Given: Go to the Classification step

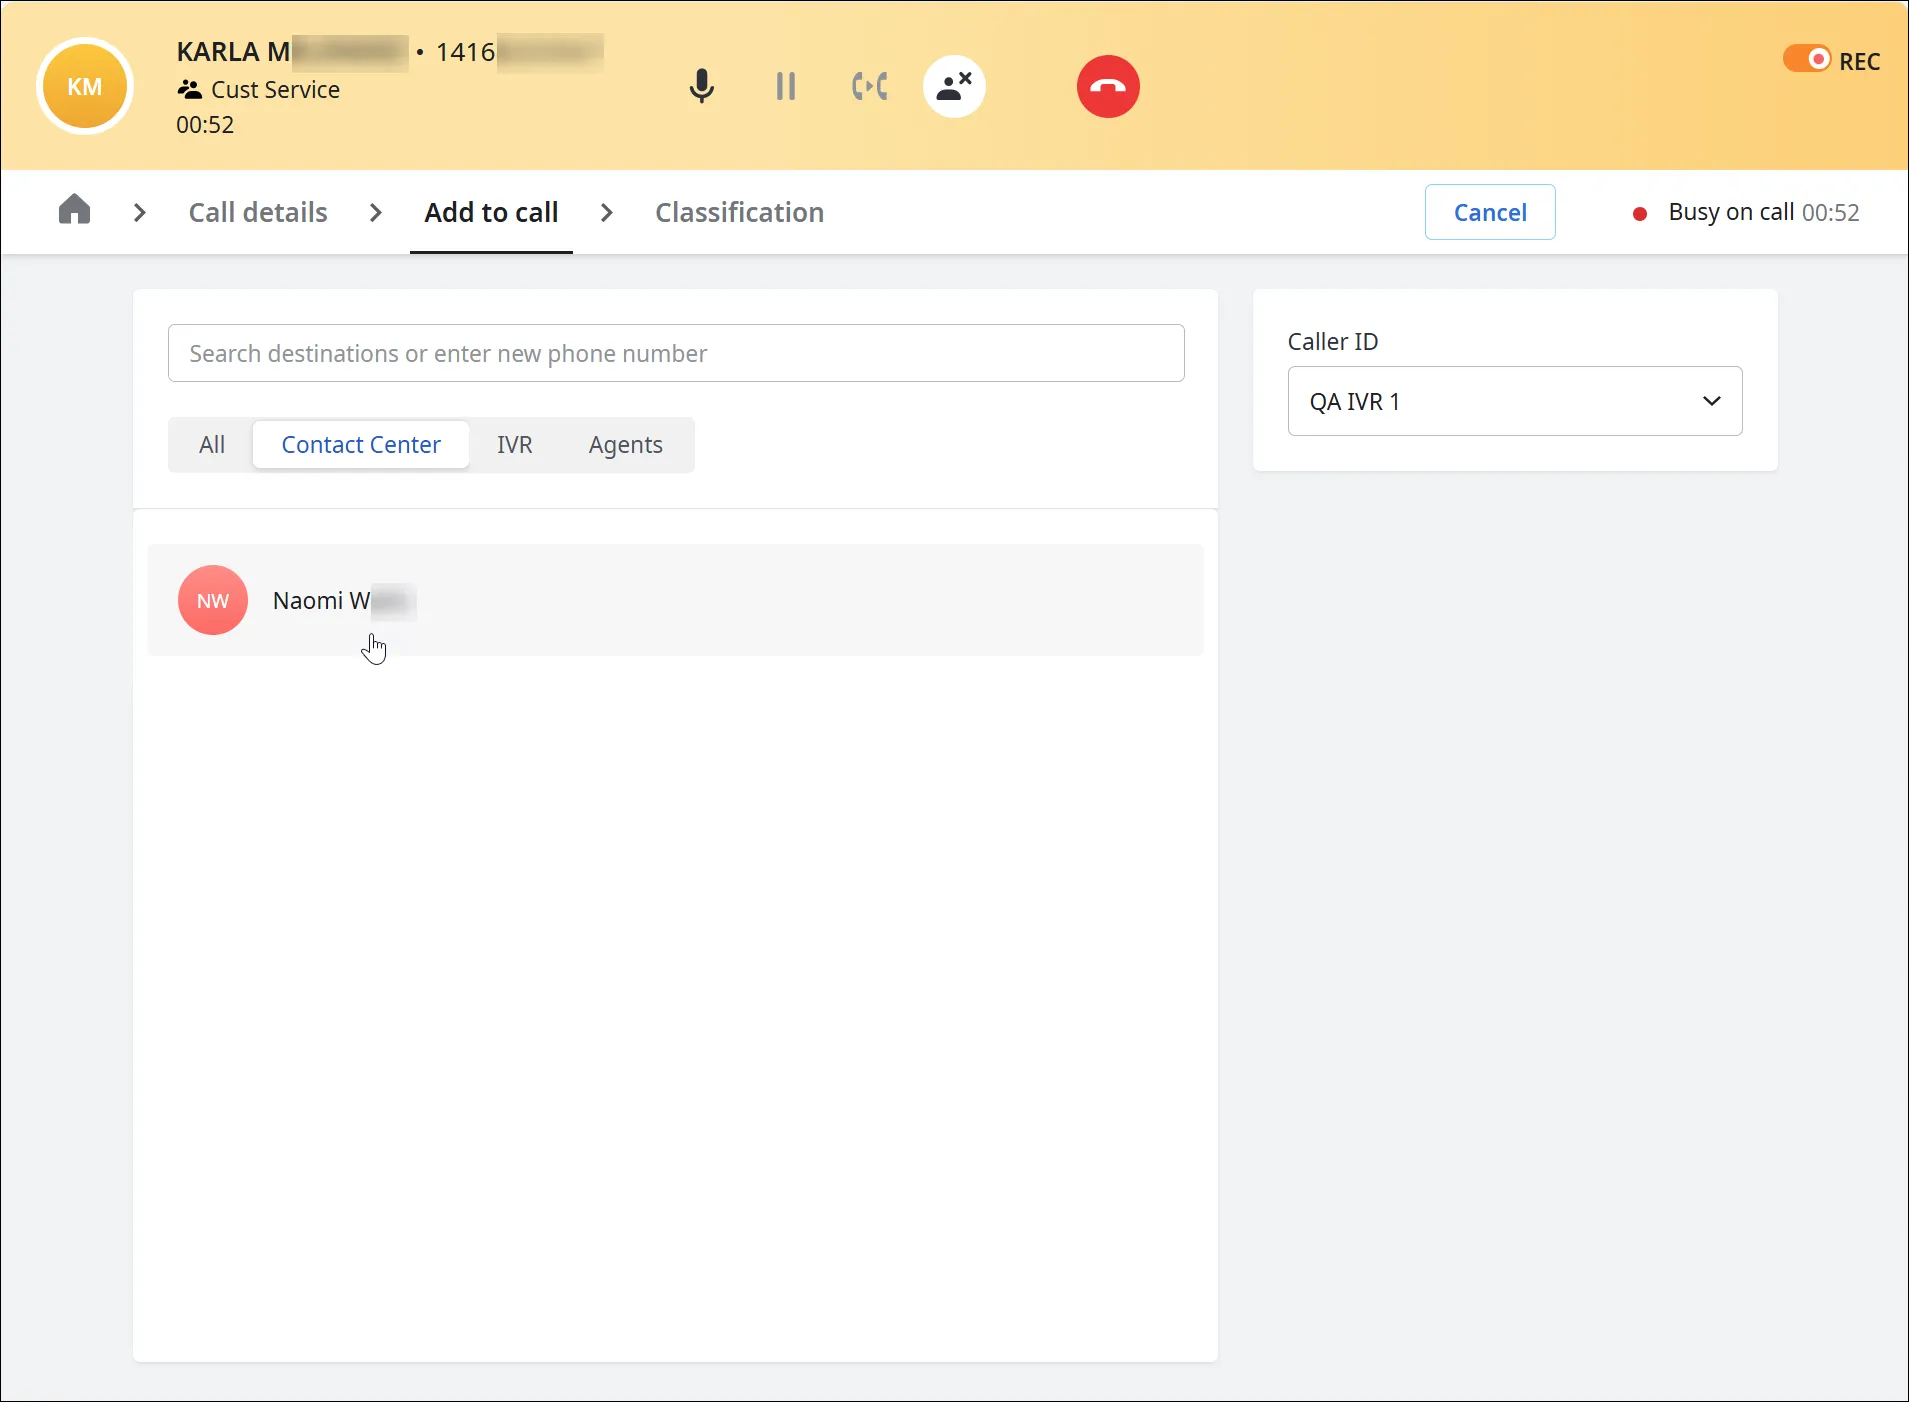Looking at the screenshot, I should coord(739,212).
